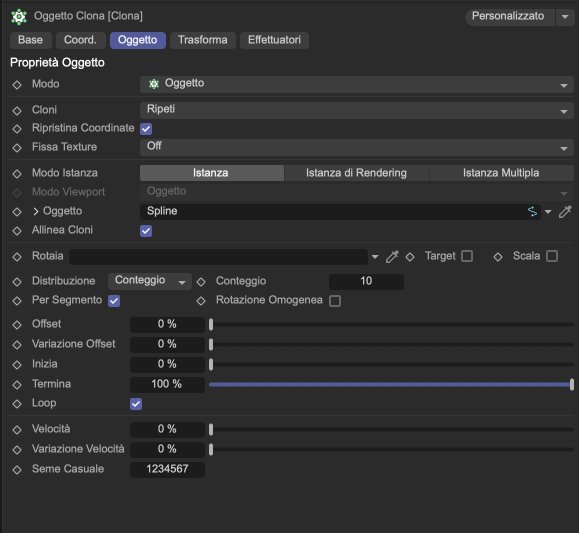Click the keyframe diamond next to Seme Casuale

17,469
